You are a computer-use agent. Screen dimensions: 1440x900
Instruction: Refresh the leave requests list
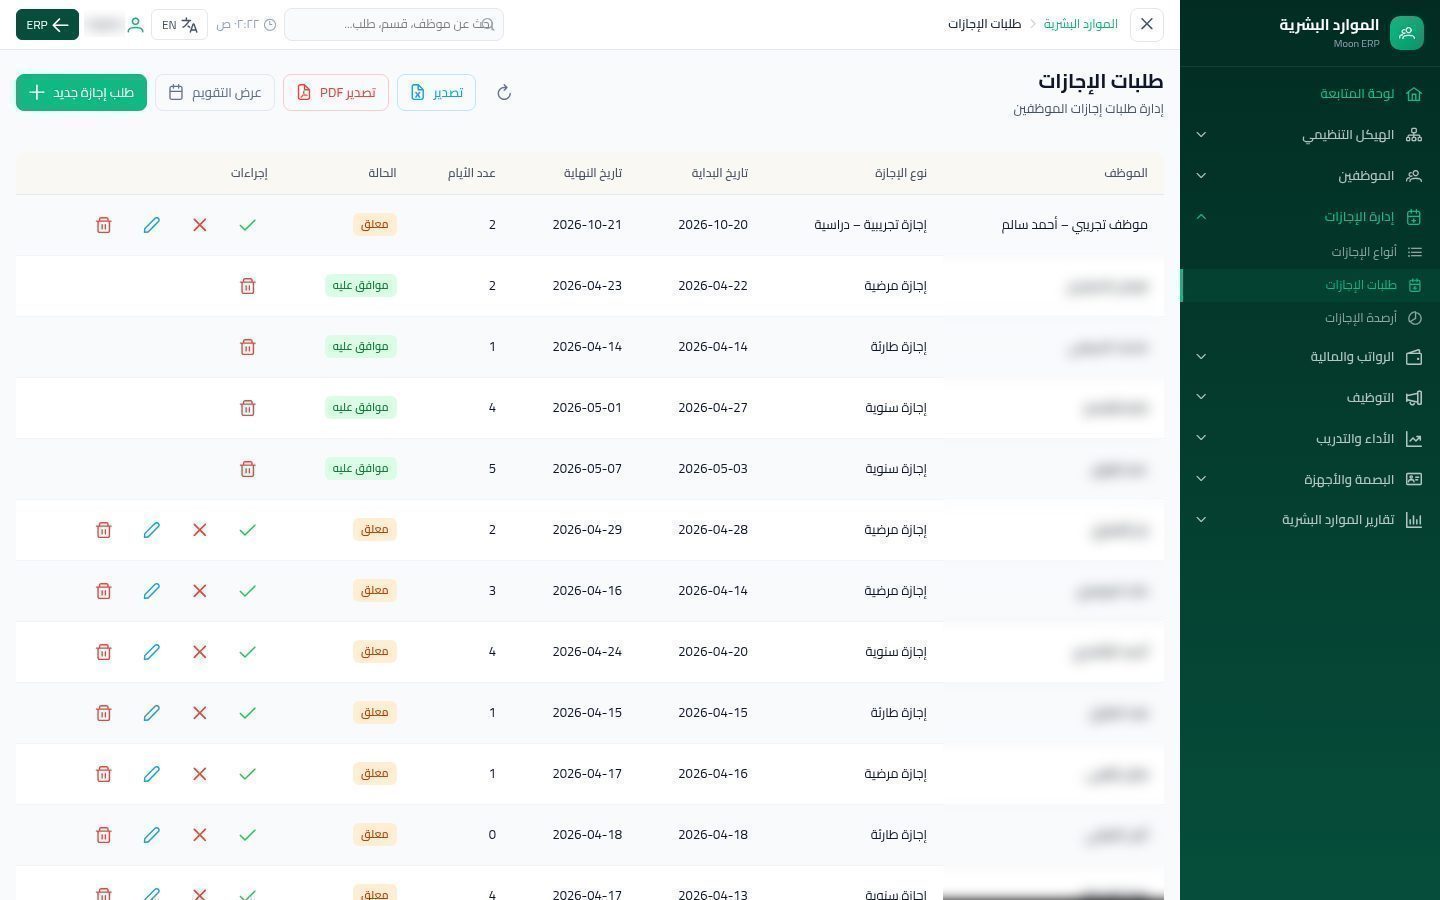[504, 93]
